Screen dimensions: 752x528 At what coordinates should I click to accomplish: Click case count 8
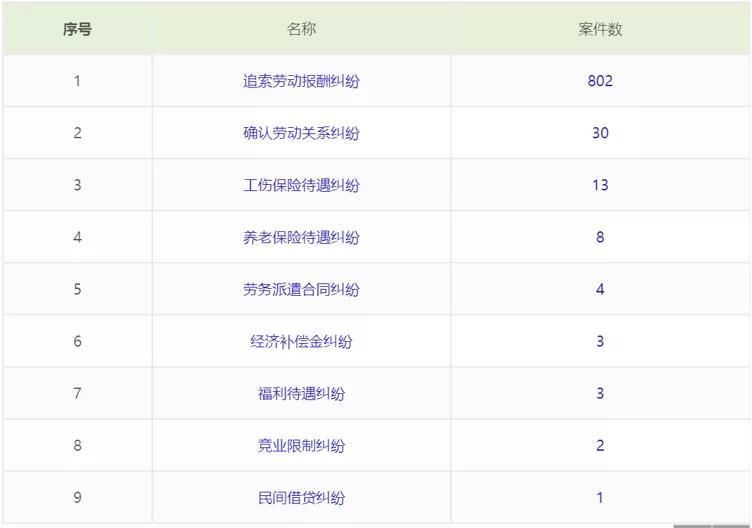pyautogui.click(x=600, y=237)
